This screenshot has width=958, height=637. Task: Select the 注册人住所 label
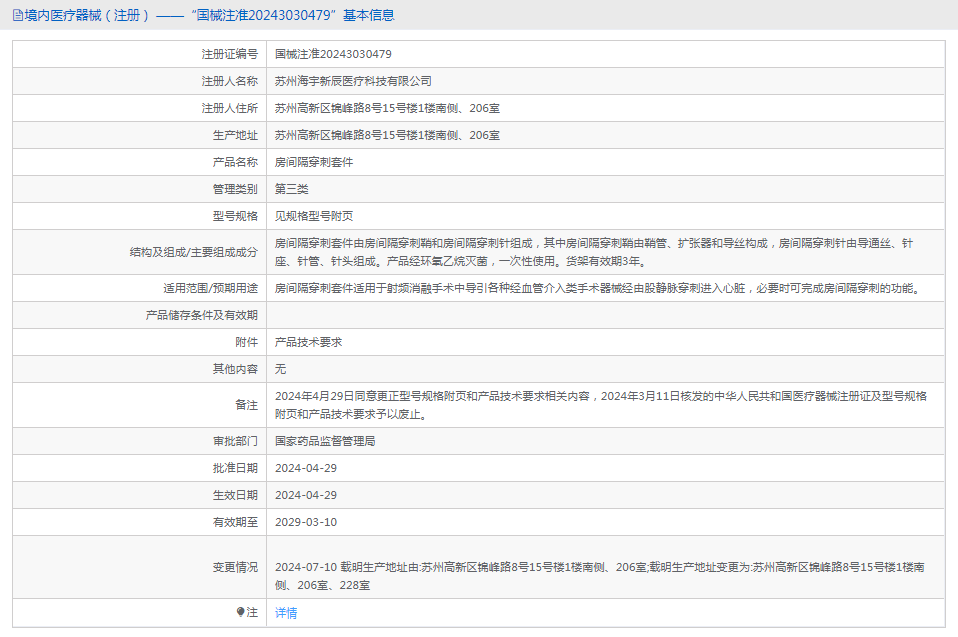(230, 108)
